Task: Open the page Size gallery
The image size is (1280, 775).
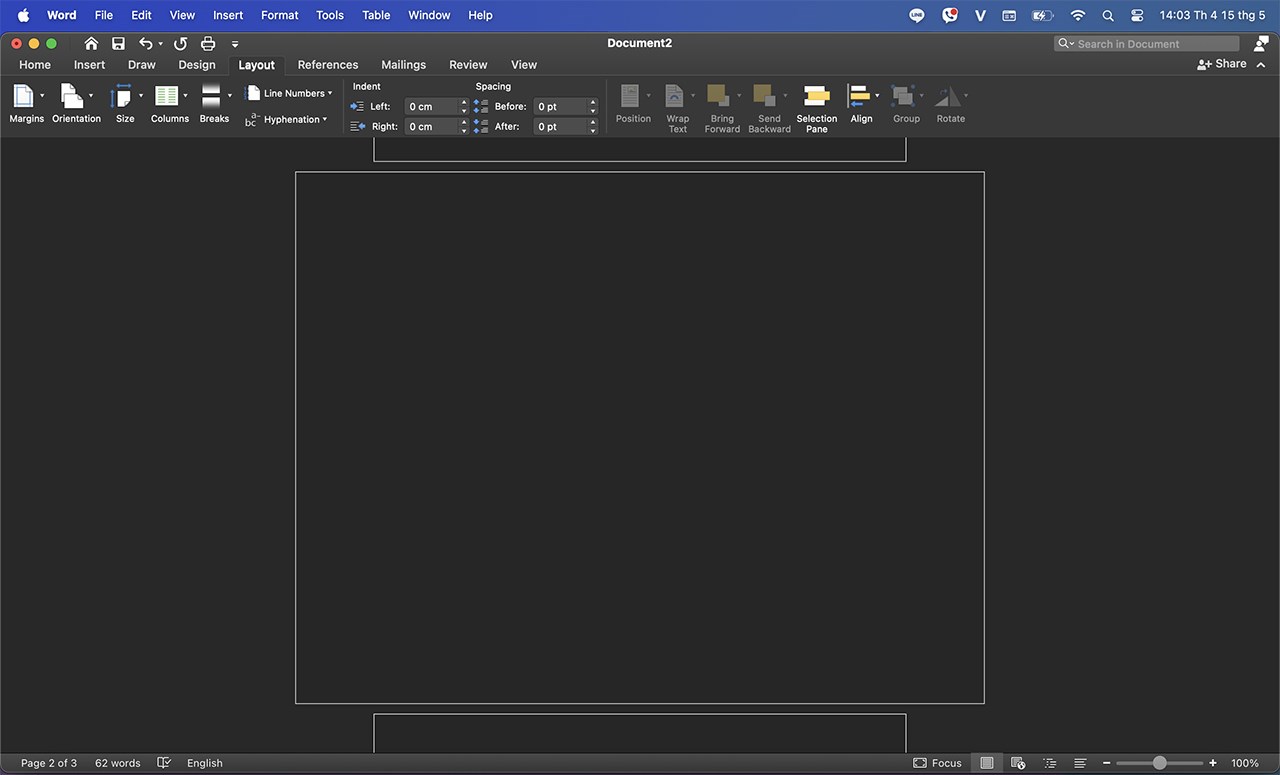Action: point(123,104)
